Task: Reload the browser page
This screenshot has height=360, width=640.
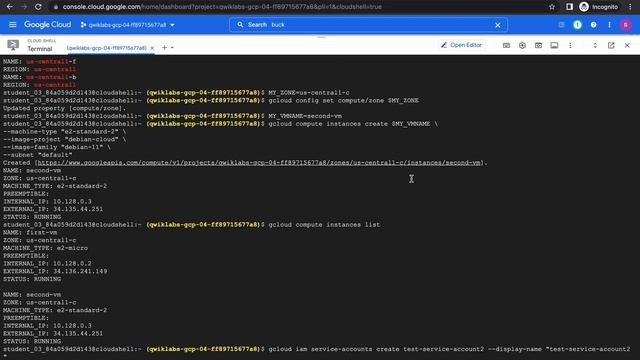Action: pyautogui.click(x=38, y=7)
